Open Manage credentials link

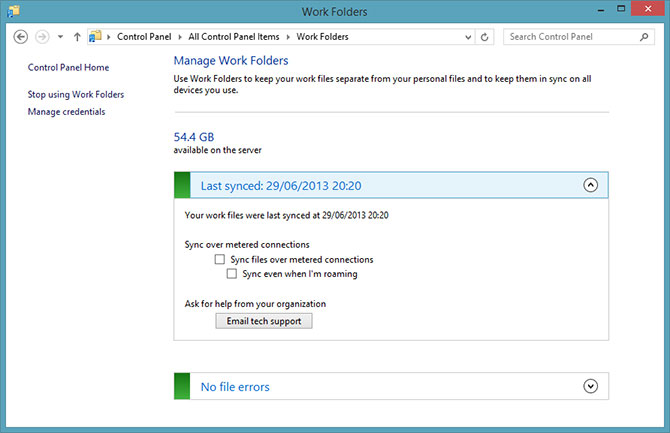[x=66, y=112]
